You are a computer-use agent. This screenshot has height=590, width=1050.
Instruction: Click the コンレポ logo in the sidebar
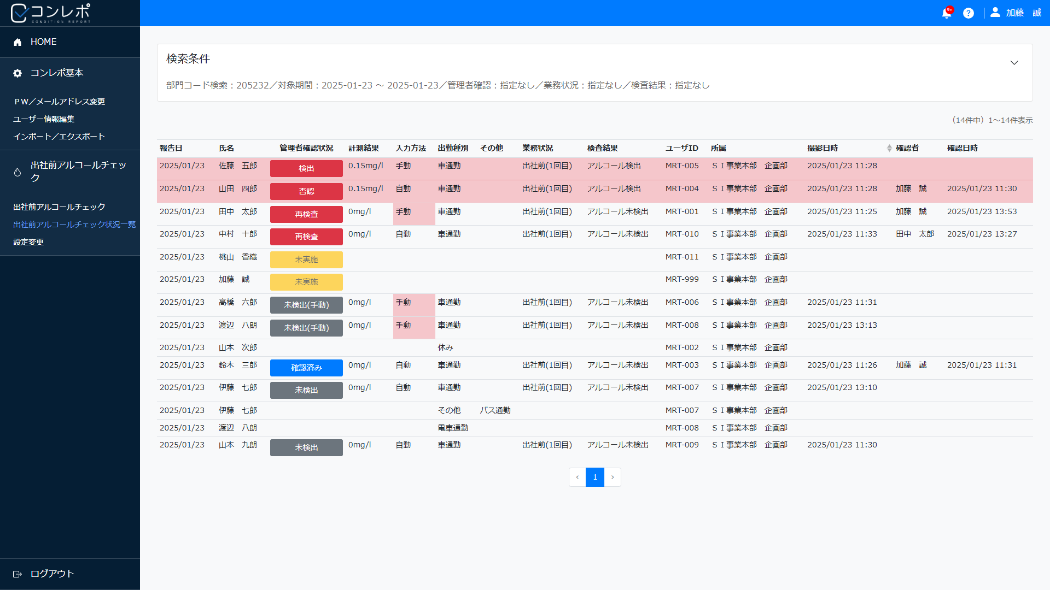50,13
